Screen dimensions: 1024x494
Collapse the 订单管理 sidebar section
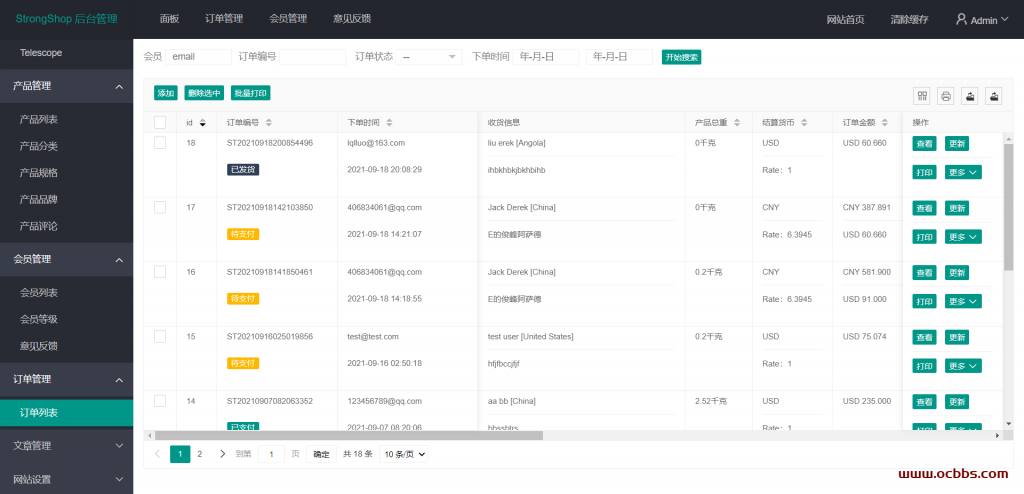click(x=67, y=380)
